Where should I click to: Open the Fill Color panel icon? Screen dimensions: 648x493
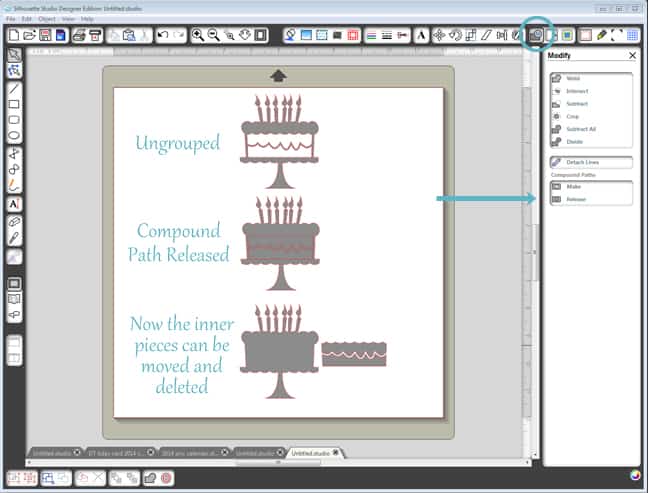coord(291,36)
